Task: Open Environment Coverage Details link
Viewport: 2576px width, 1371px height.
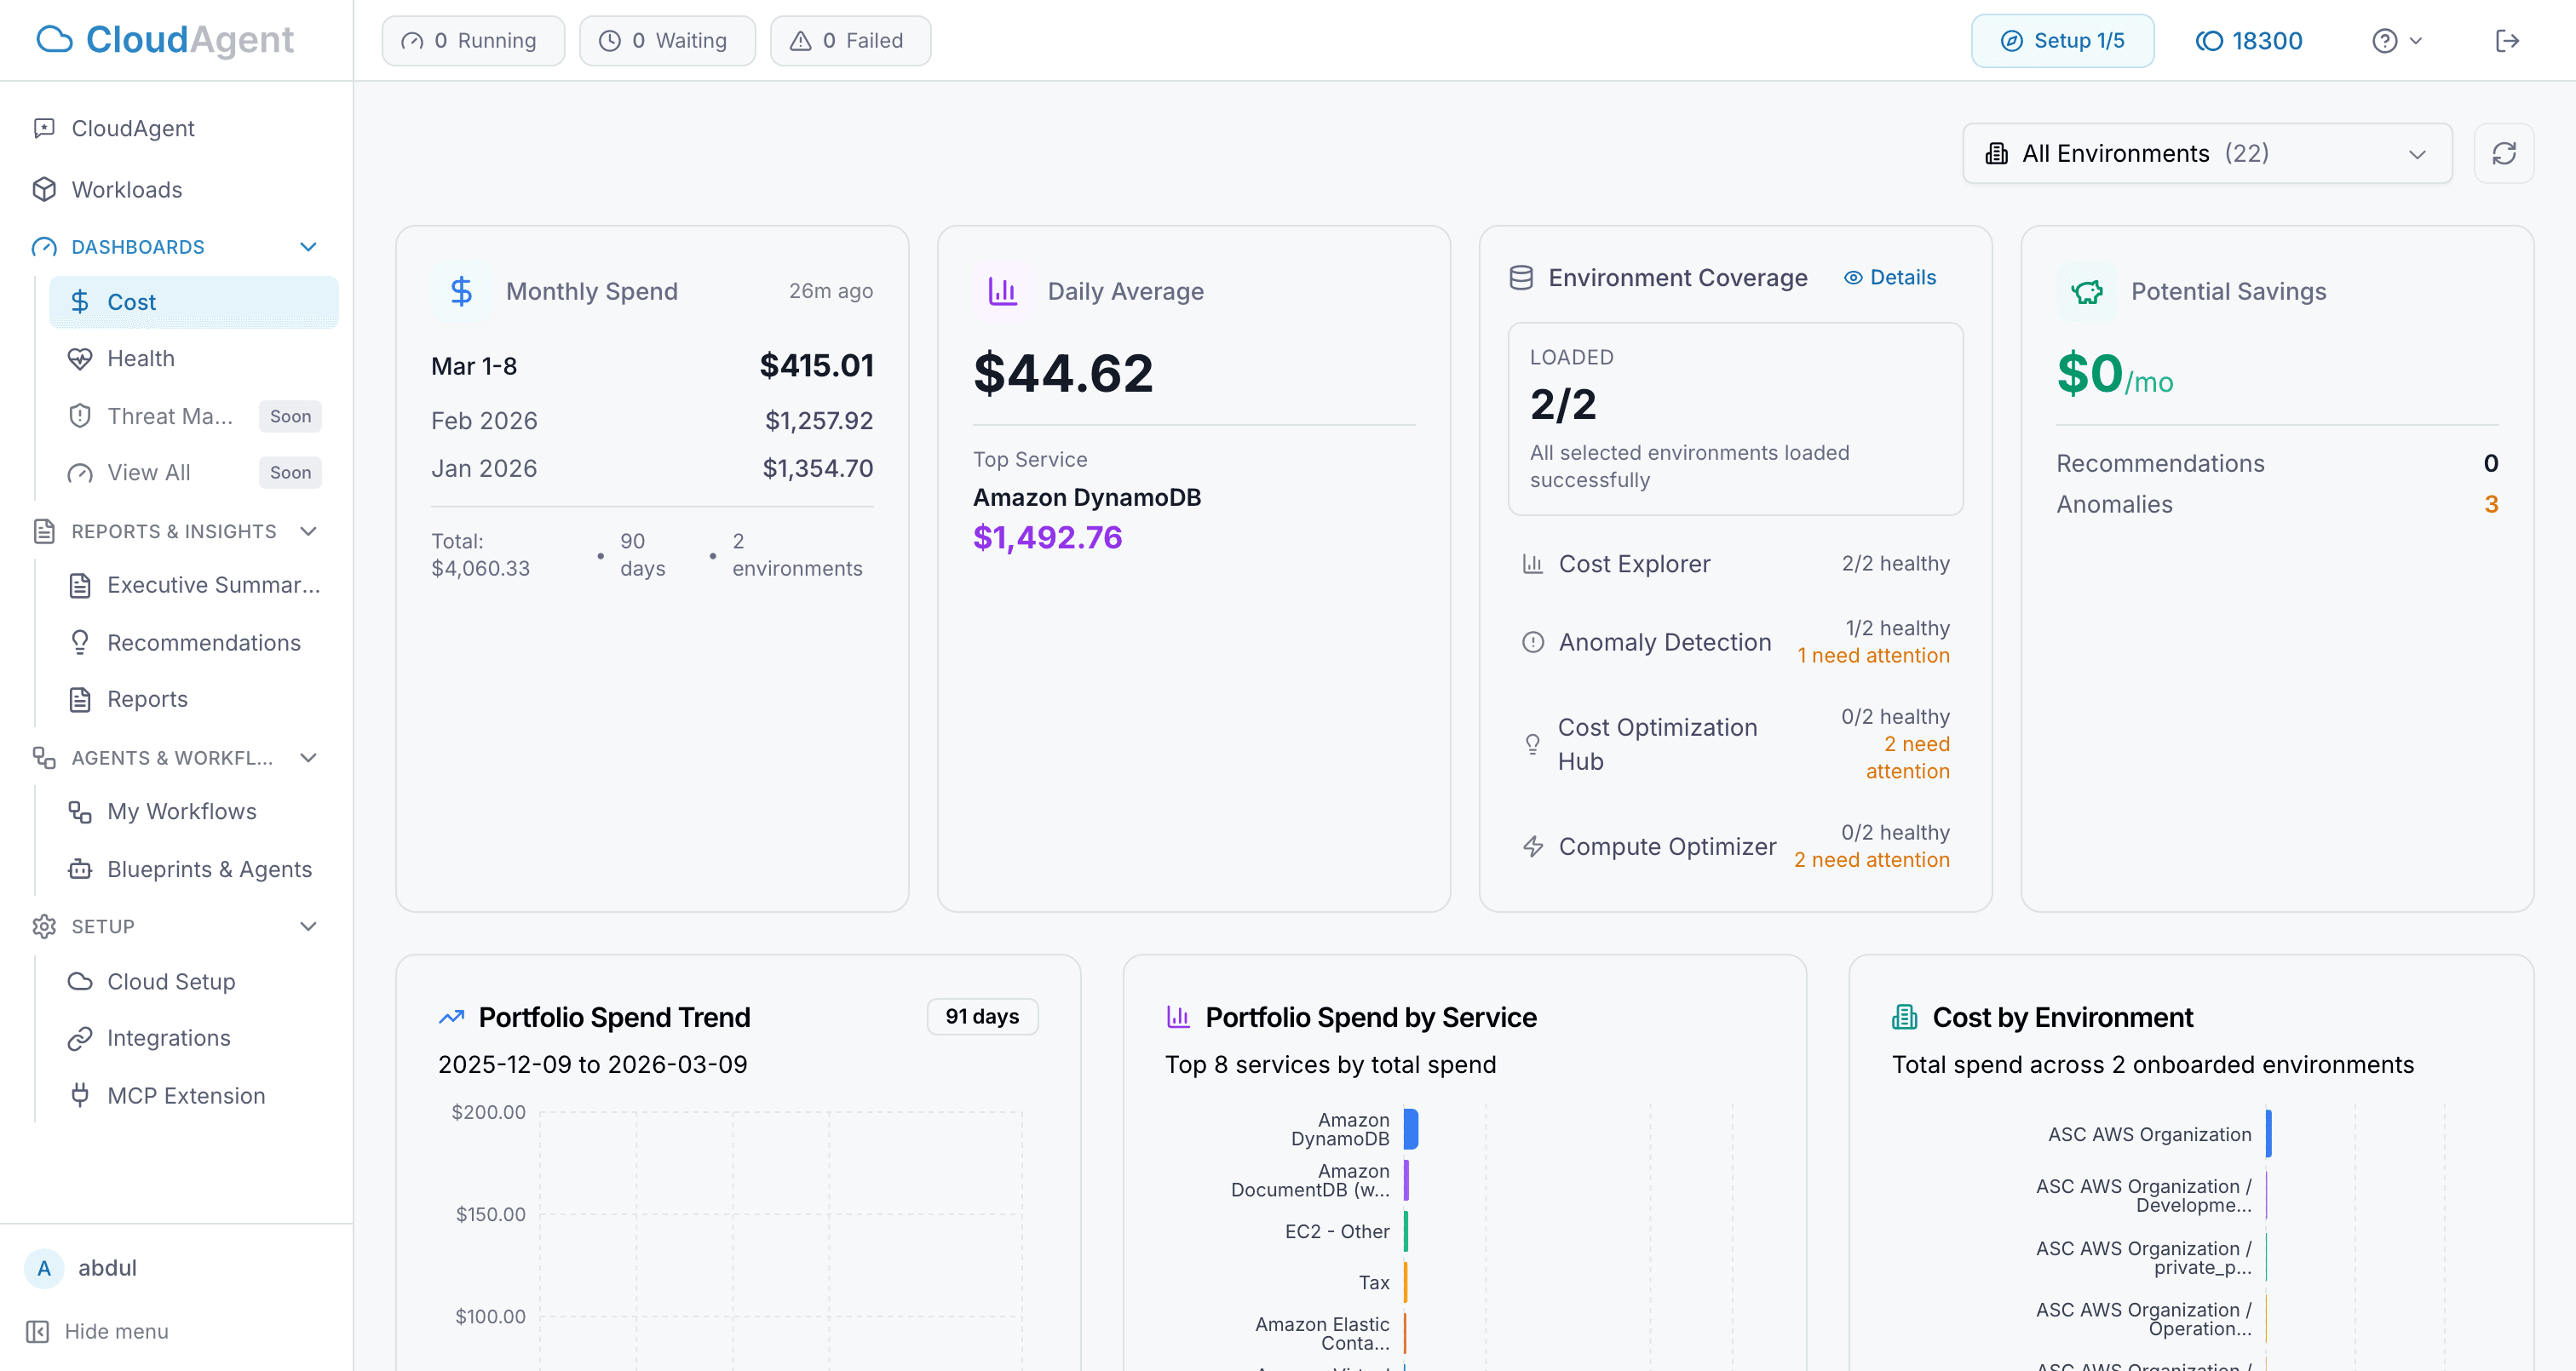Action: 1889,277
